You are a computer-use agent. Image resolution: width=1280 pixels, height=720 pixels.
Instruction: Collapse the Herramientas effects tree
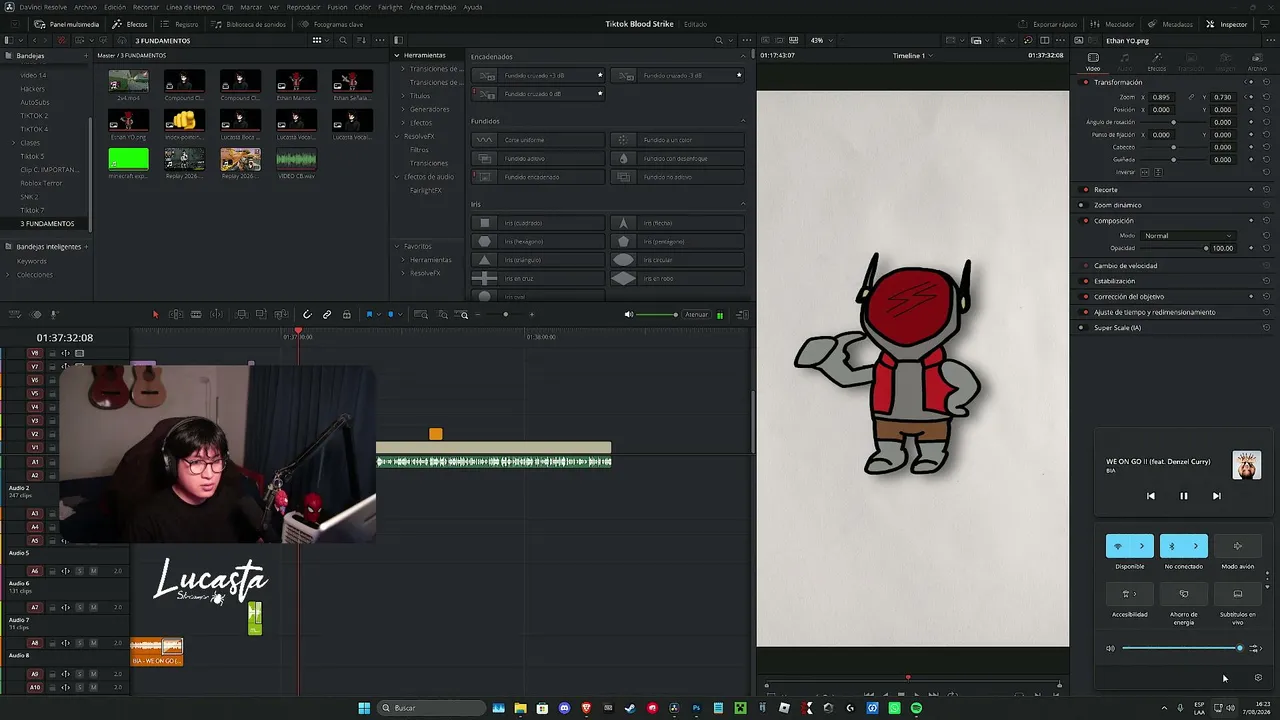[397, 55]
